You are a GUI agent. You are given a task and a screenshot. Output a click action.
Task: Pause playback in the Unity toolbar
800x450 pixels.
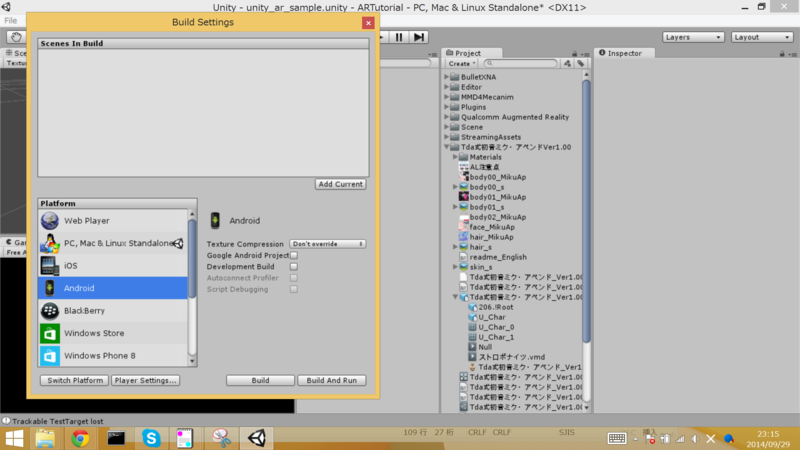pos(399,37)
